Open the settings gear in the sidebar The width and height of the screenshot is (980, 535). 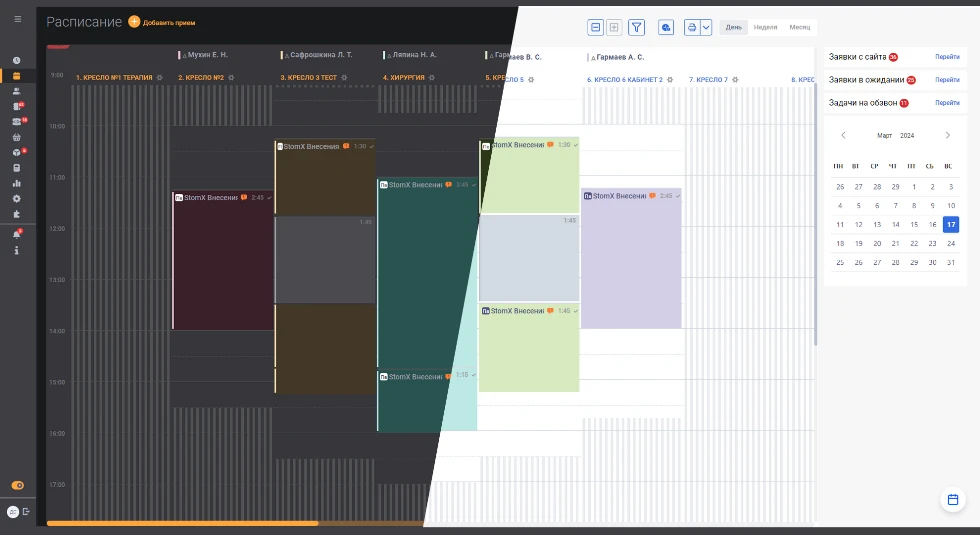(16, 198)
